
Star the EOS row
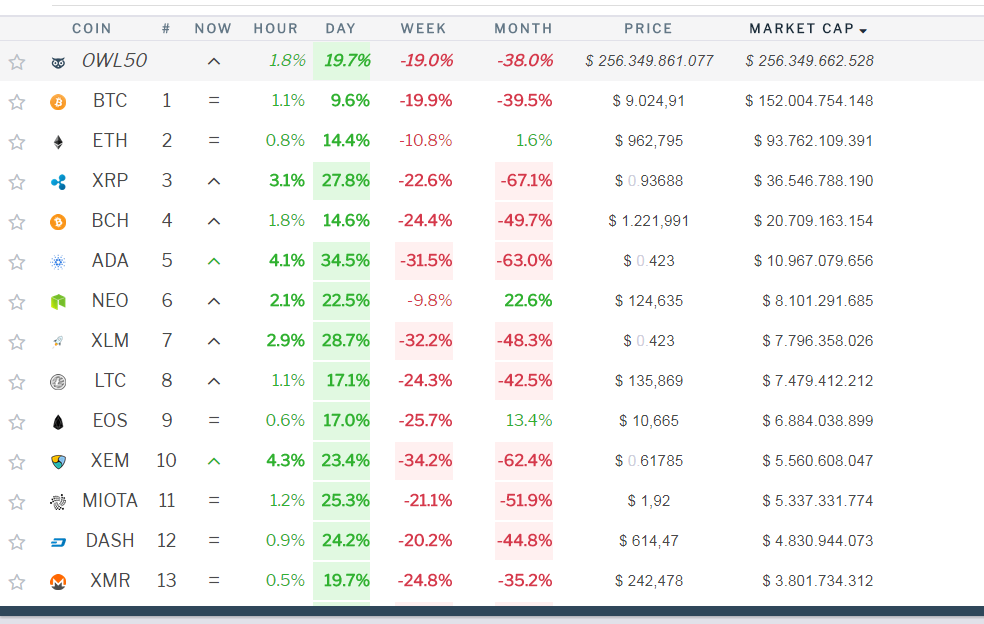[17, 422]
